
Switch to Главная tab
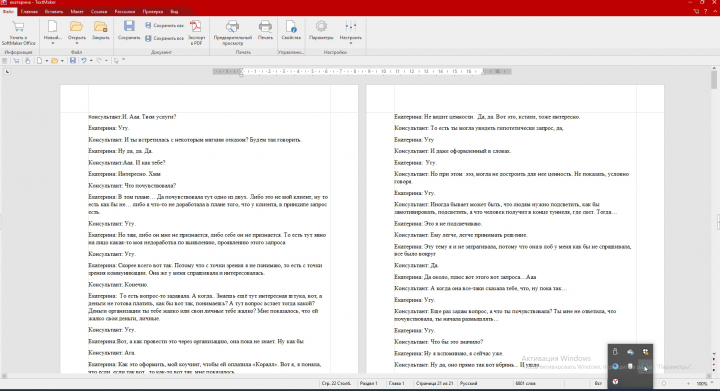[29, 11]
